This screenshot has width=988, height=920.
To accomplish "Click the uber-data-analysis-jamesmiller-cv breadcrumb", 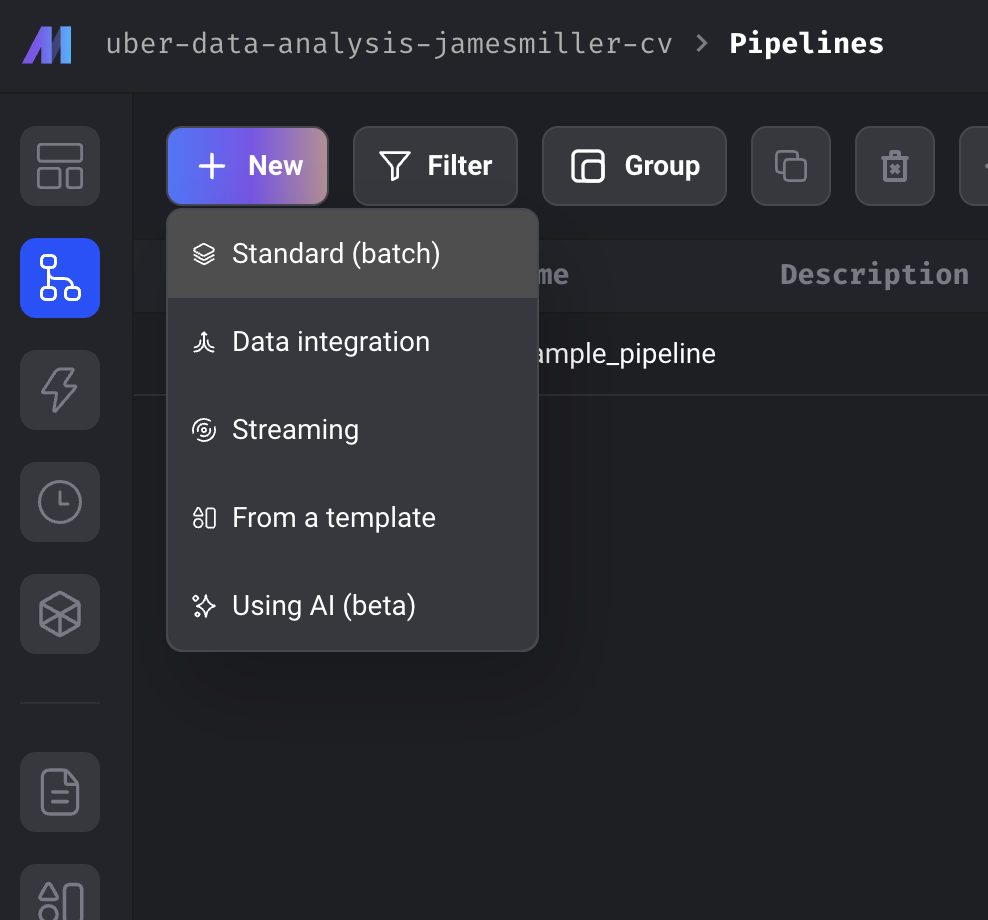I will 389,44.
